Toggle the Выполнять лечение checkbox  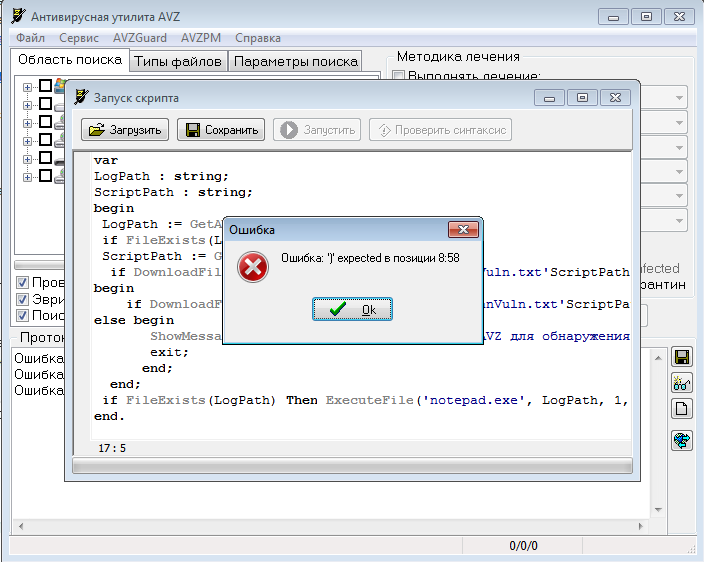click(x=399, y=77)
